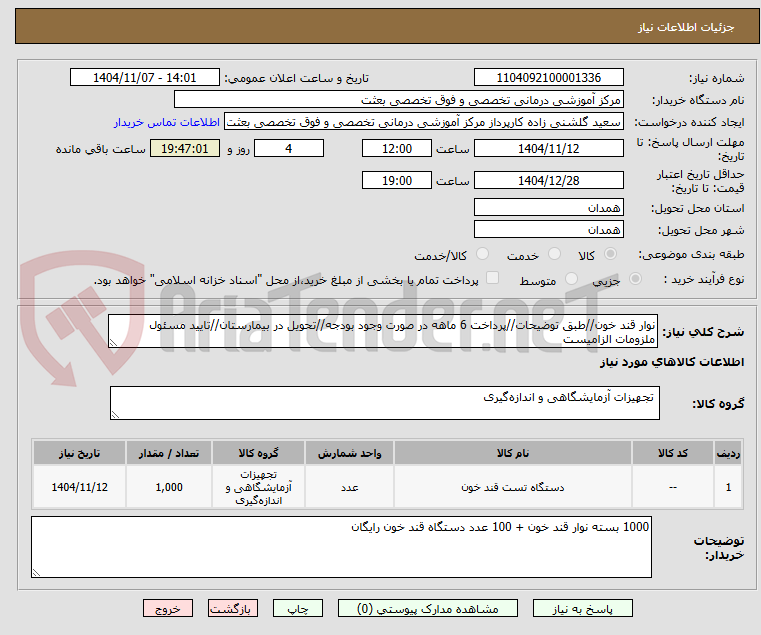The width and height of the screenshot is (761, 635).
Task: Click the row number cell 1
Action: (728, 487)
